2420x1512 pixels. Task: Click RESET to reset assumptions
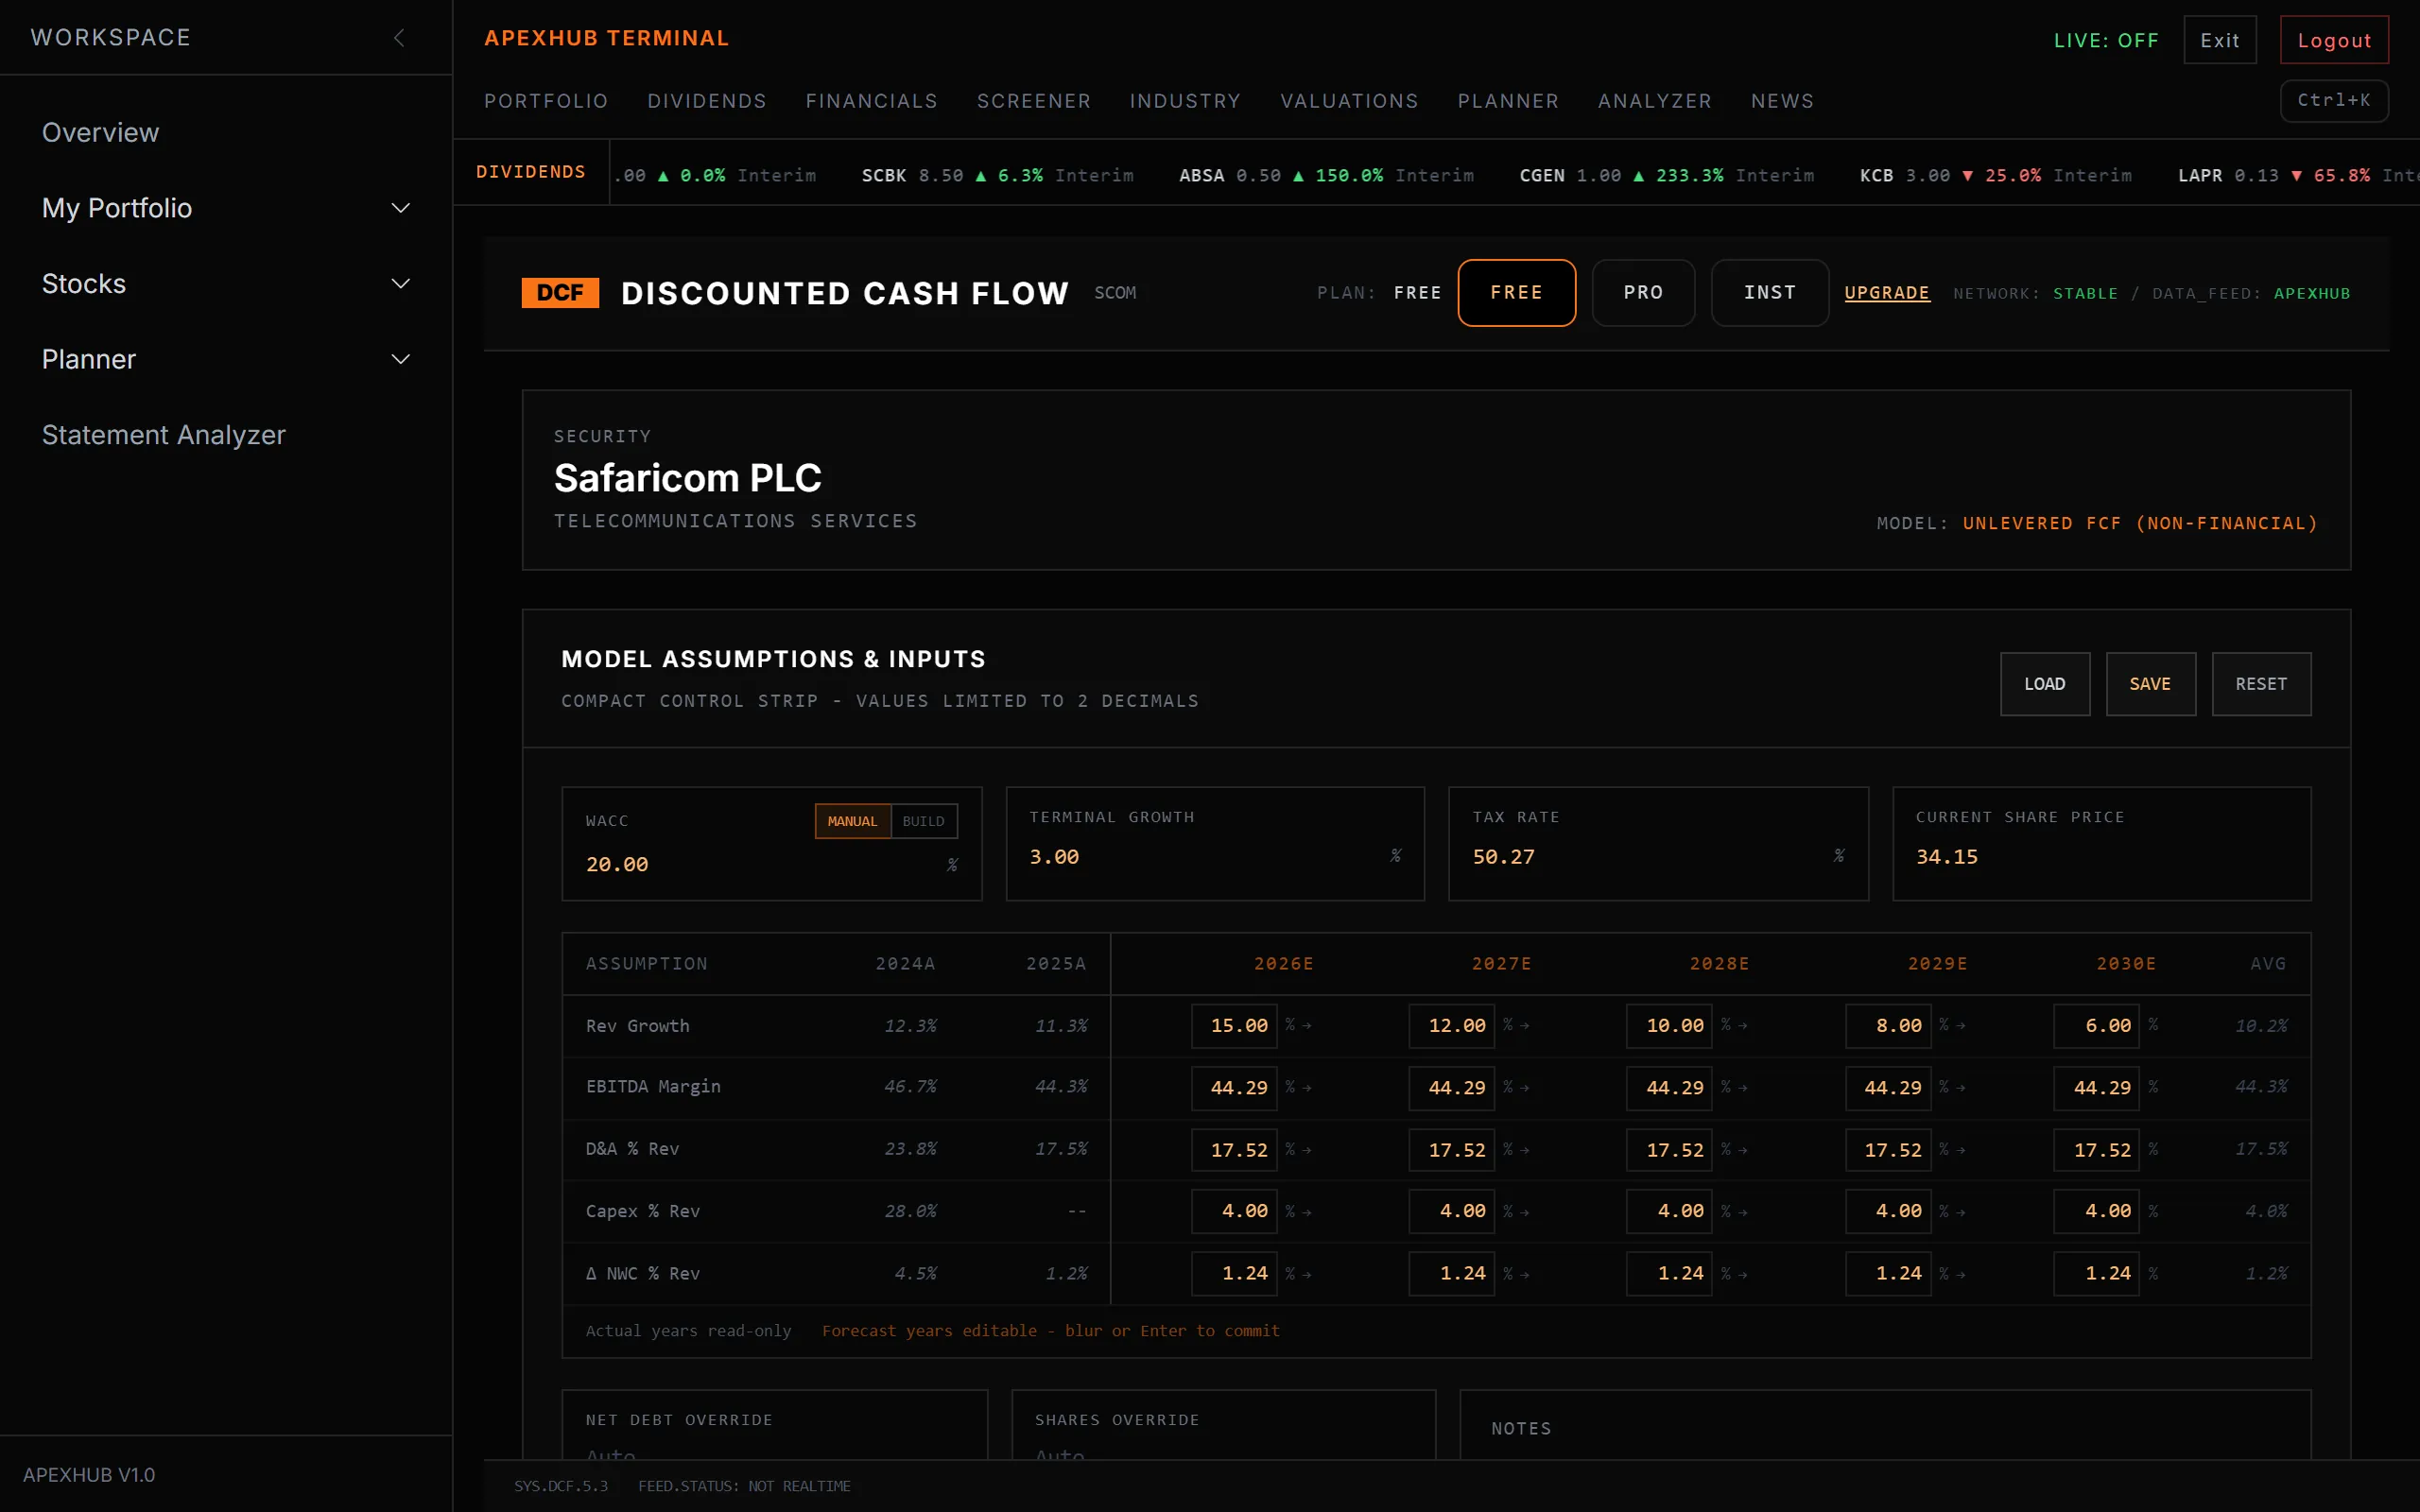pyautogui.click(x=2261, y=684)
